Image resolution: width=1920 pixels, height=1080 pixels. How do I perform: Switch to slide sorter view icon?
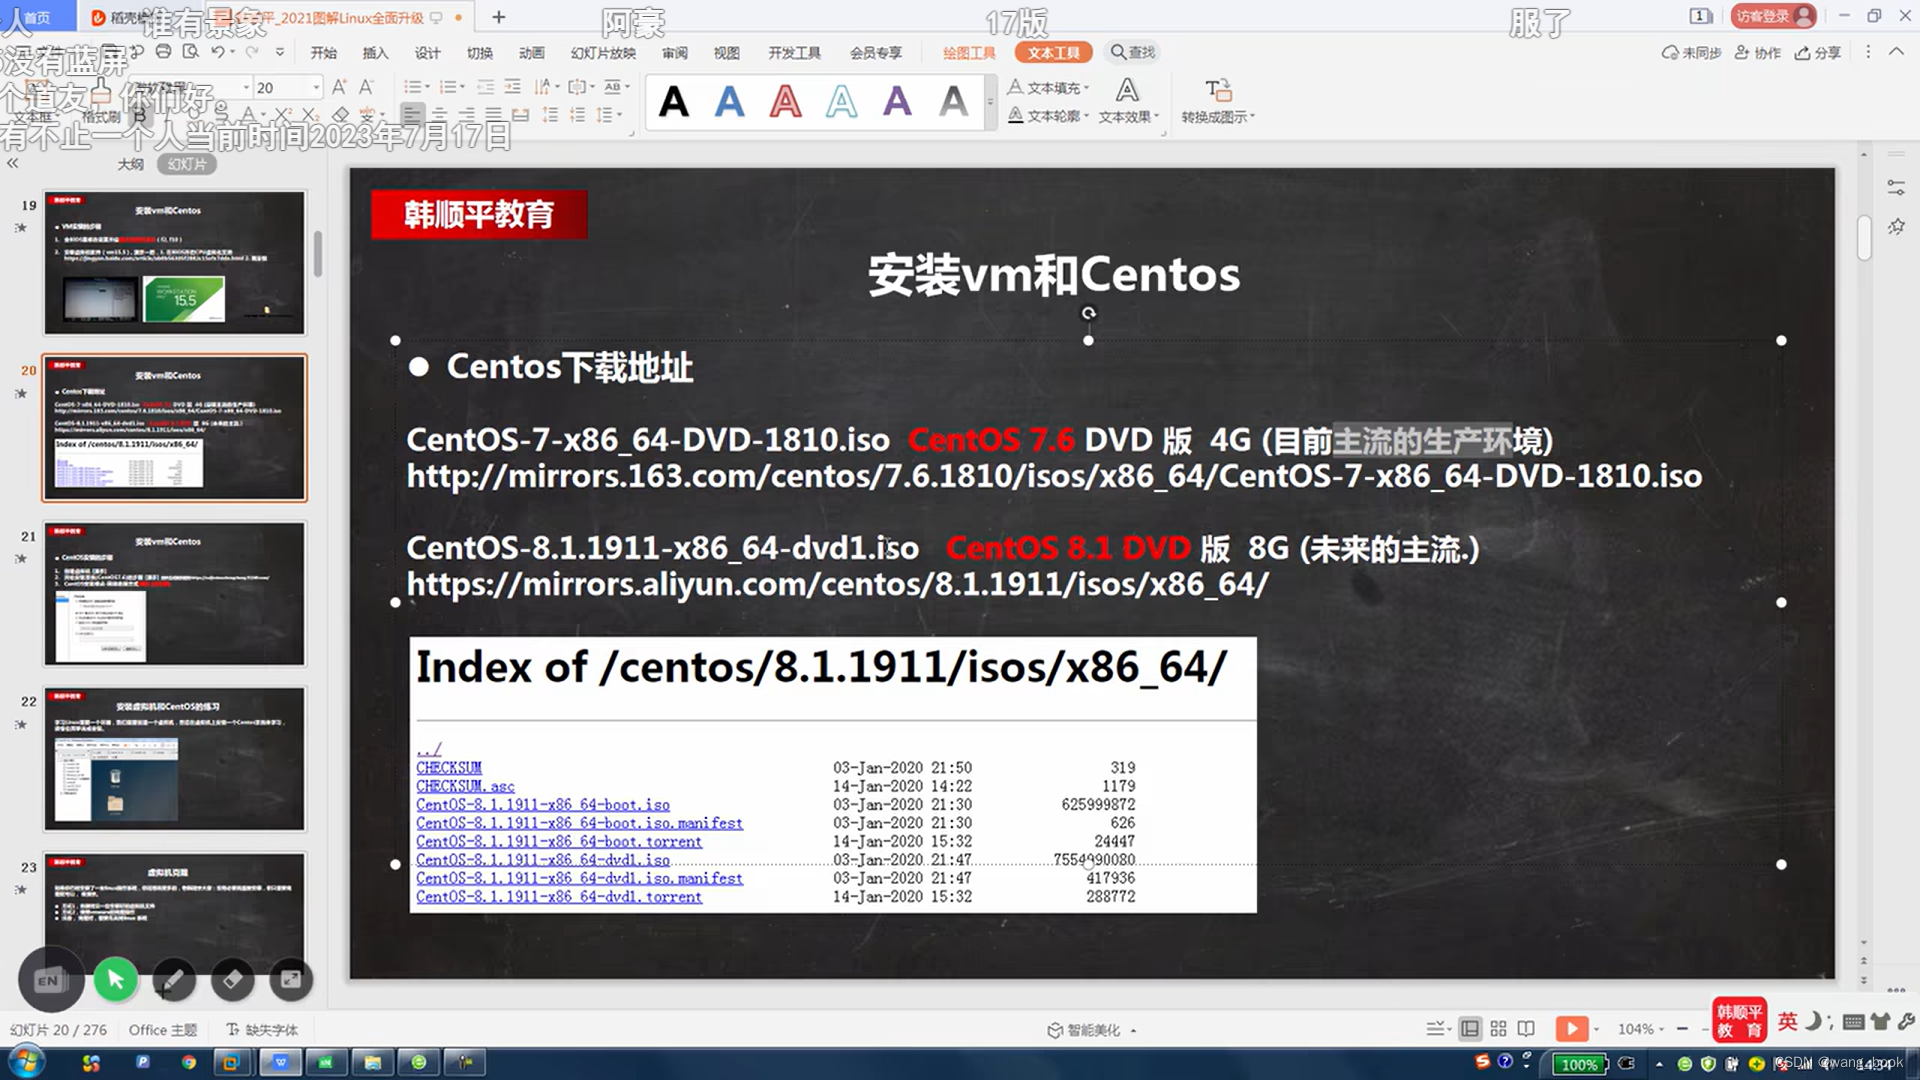pos(1498,1029)
